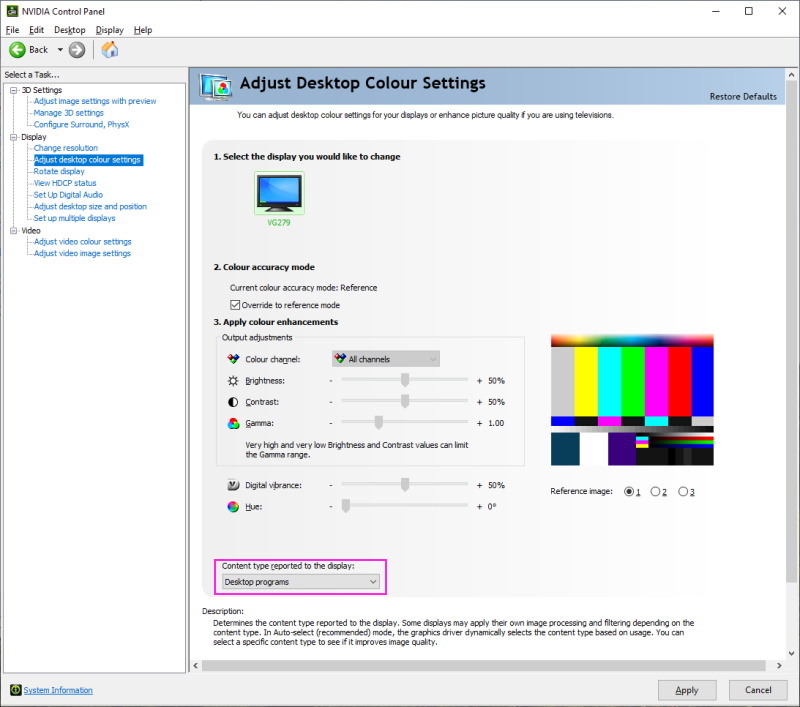The height and width of the screenshot is (707, 800).
Task: Collapse the Video tree node
Action: point(14,231)
